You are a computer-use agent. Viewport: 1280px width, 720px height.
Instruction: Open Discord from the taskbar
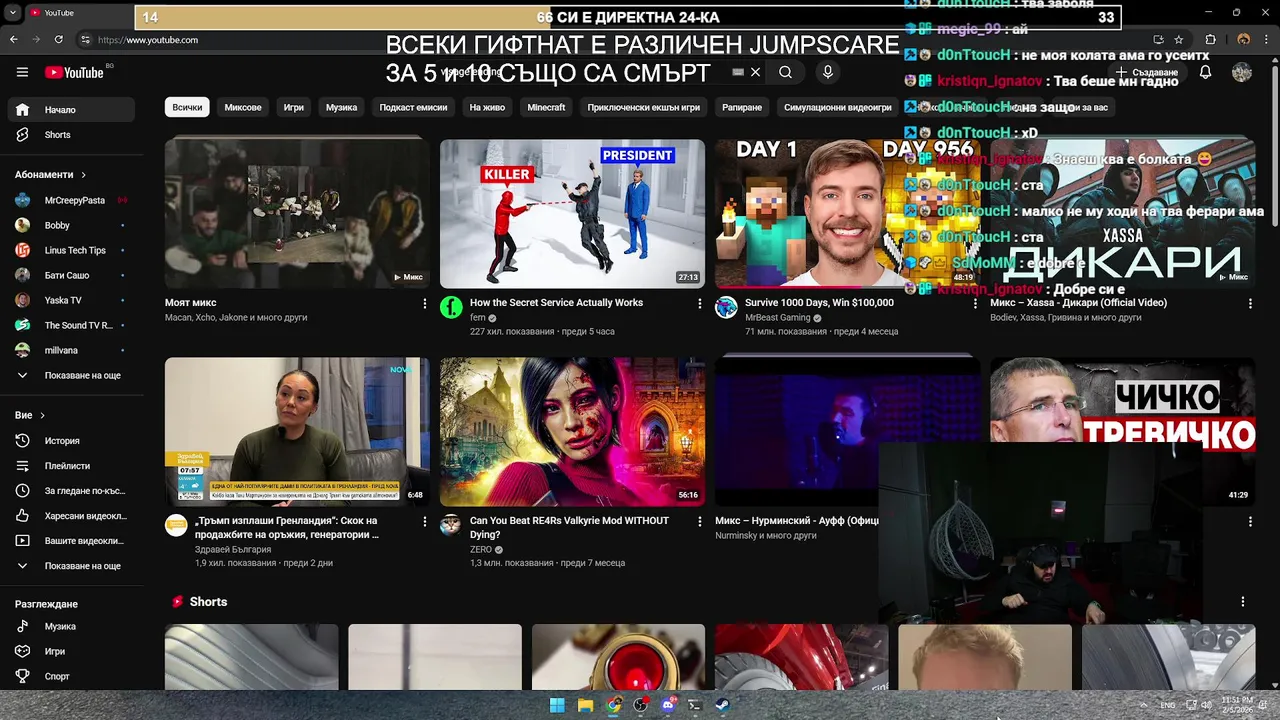(x=668, y=705)
